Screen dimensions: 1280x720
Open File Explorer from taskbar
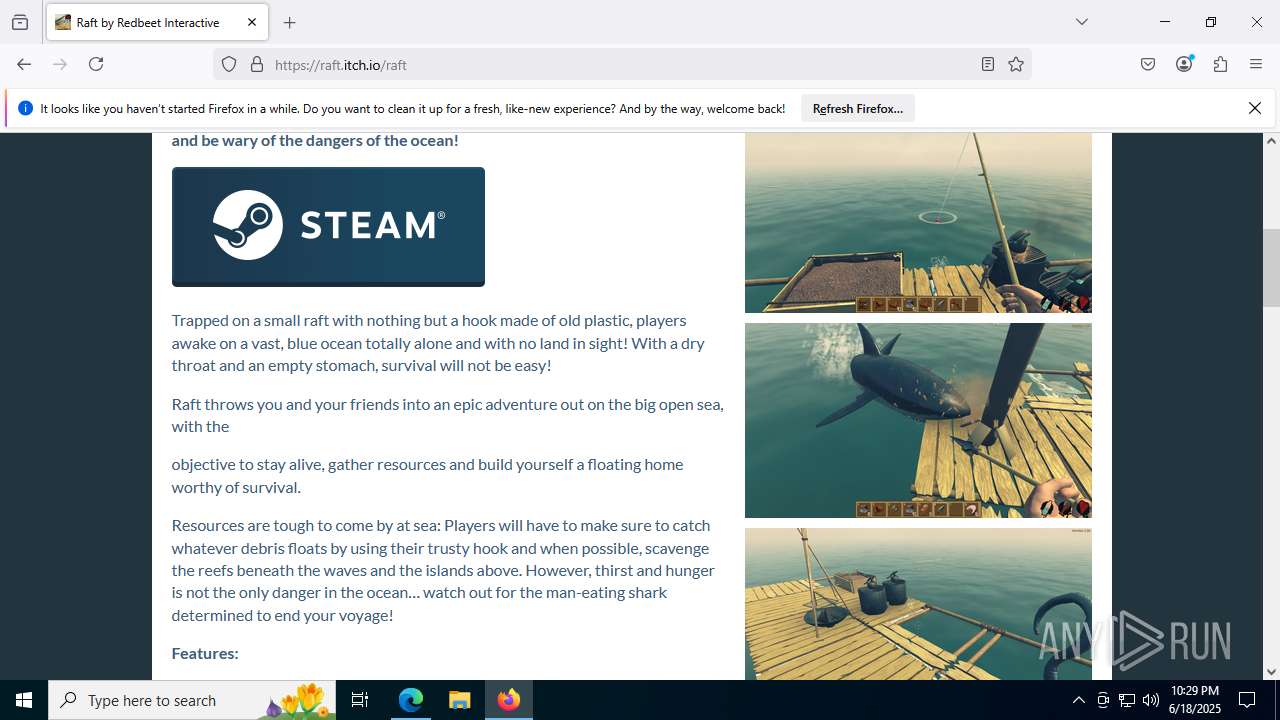459,700
